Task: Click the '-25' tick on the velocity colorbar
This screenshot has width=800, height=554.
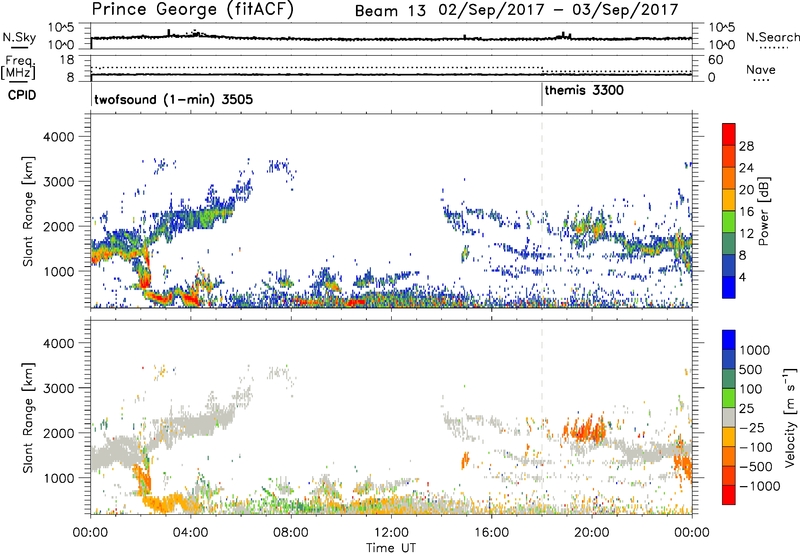Action: pyautogui.click(x=752, y=428)
